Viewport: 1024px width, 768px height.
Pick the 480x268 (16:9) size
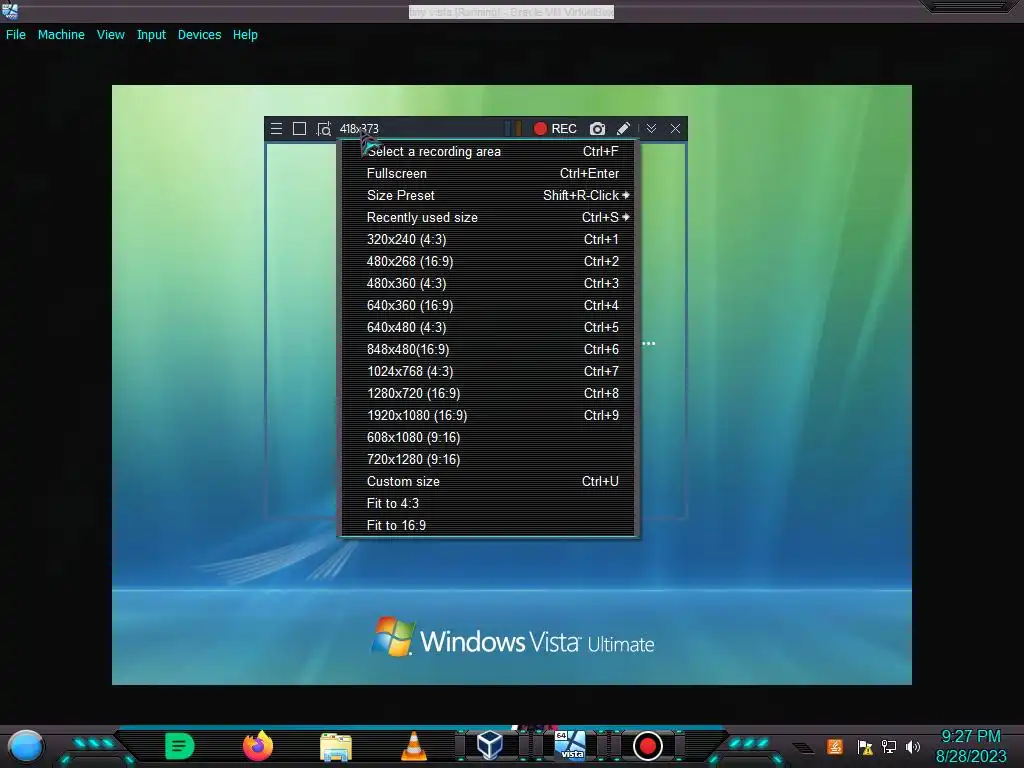pyautogui.click(x=488, y=261)
